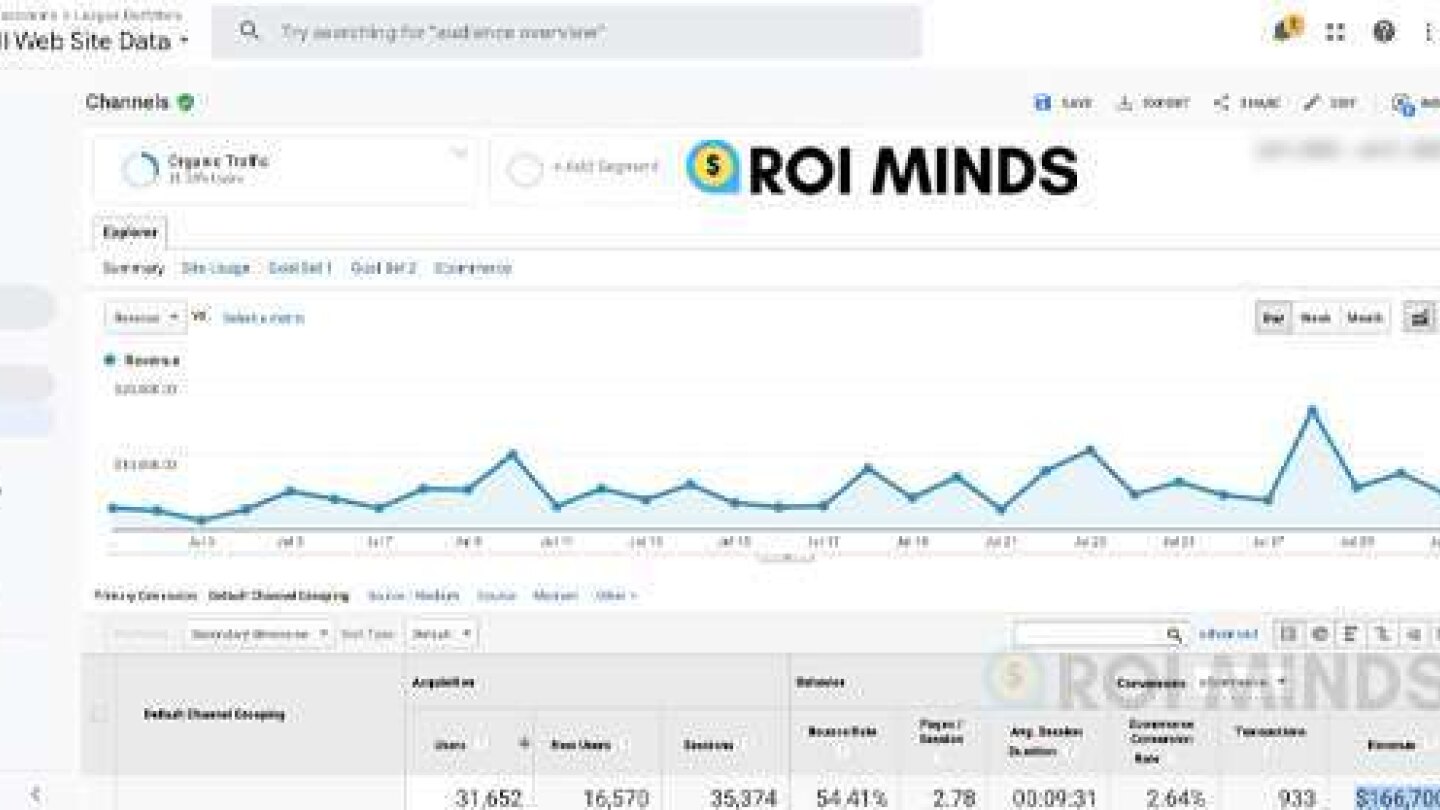Viewport: 1440px width, 810px height.
Task: Select the Explorer tab
Action: tap(131, 232)
